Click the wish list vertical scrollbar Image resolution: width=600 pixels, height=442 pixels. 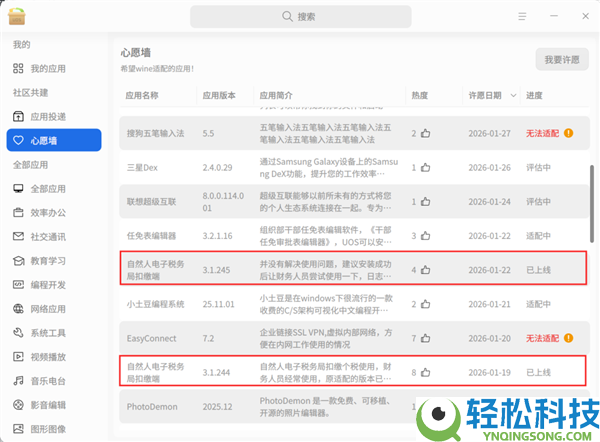click(x=592, y=204)
